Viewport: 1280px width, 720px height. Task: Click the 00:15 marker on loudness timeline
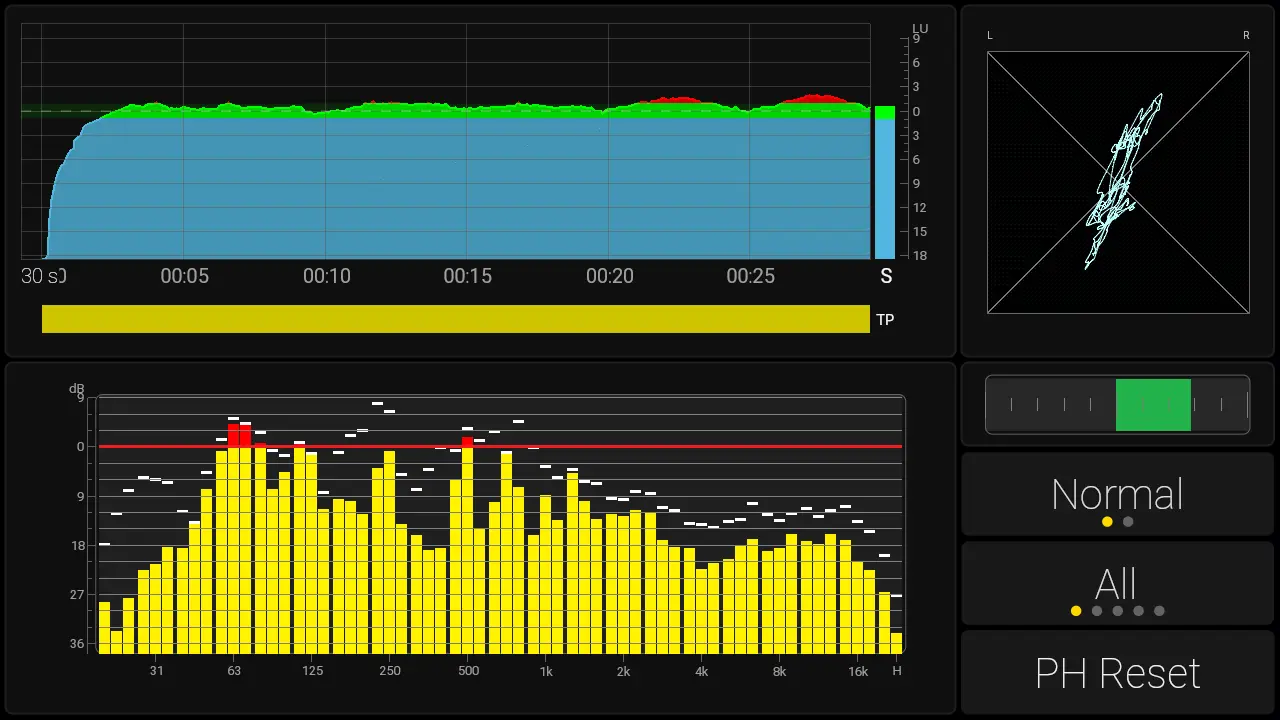point(468,276)
